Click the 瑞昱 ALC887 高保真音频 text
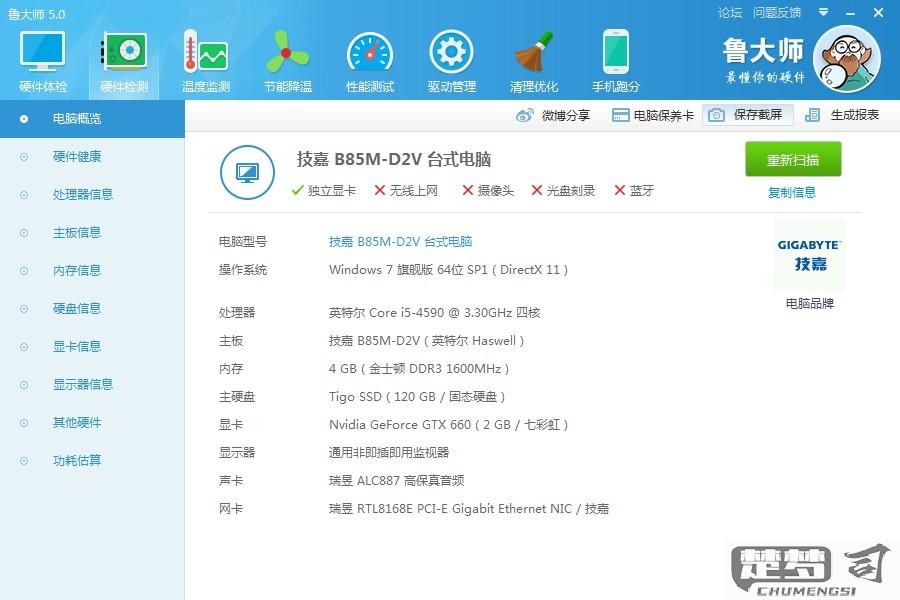900x600 pixels. point(396,481)
